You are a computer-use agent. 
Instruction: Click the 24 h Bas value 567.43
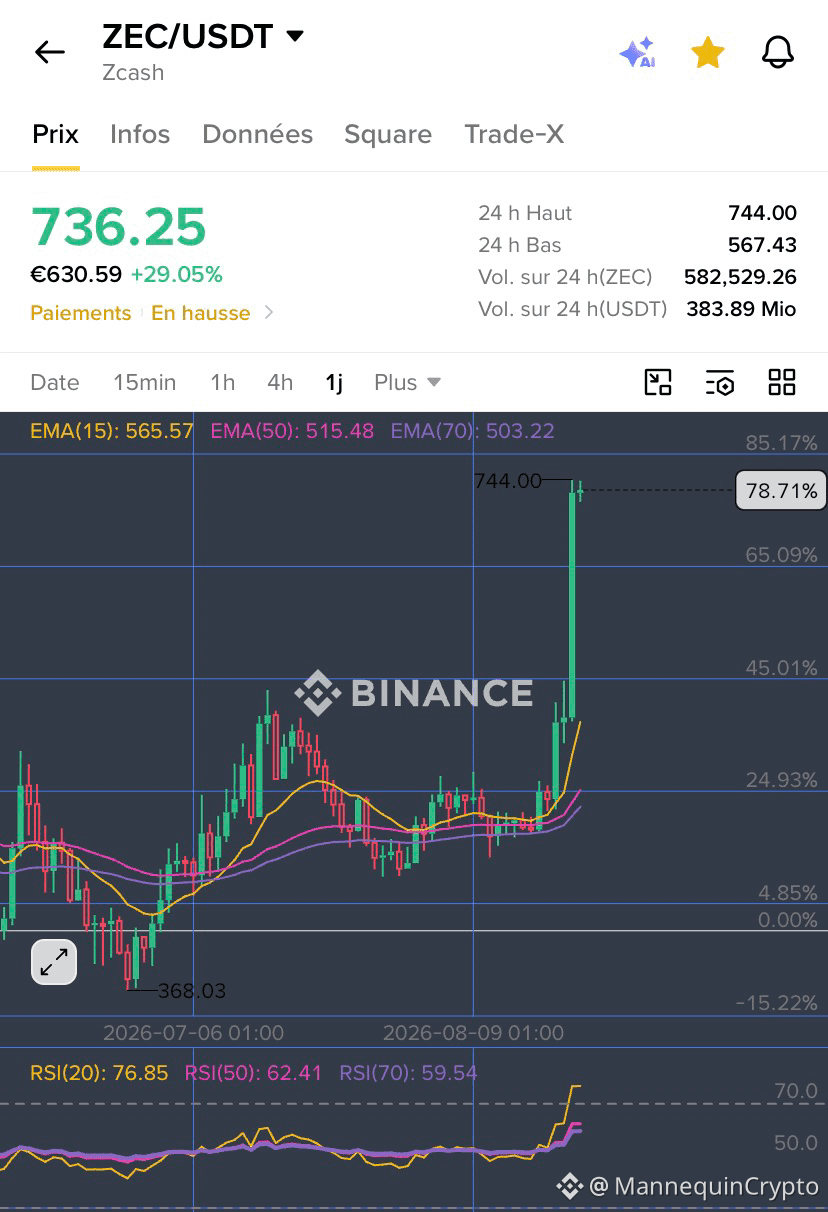click(x=763, y=245)
